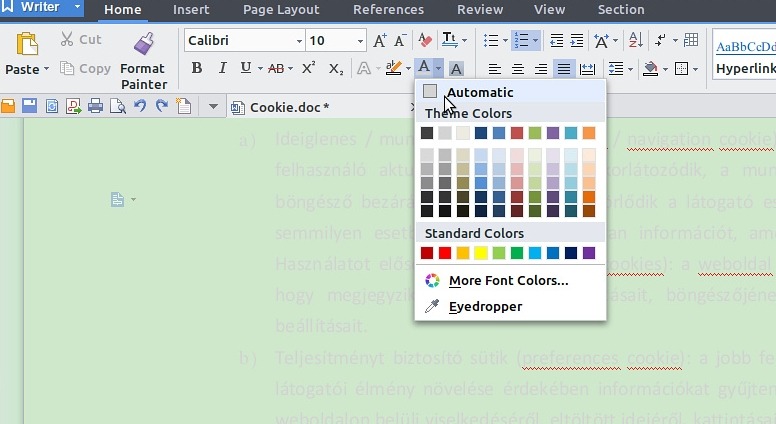The height and width of the screenshot is (424, 776).
Task: Click the print icon in quick toolbar
Action: (95, 107)
